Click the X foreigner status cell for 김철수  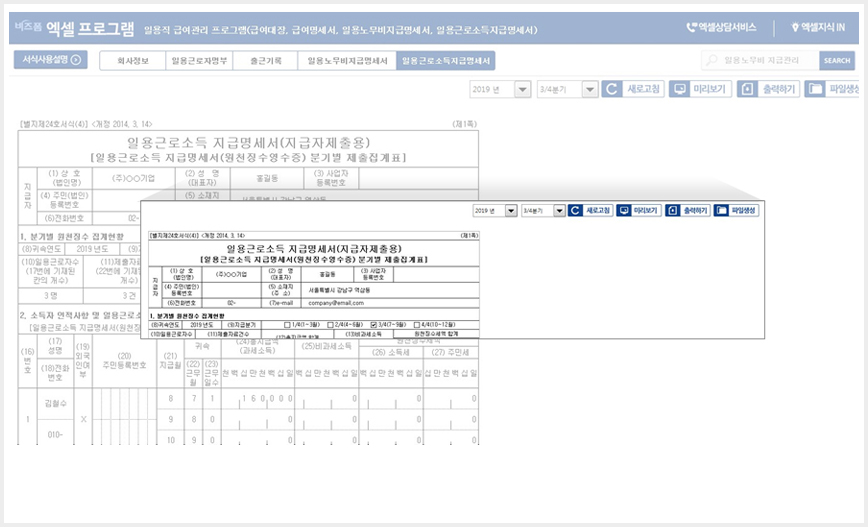83,419
